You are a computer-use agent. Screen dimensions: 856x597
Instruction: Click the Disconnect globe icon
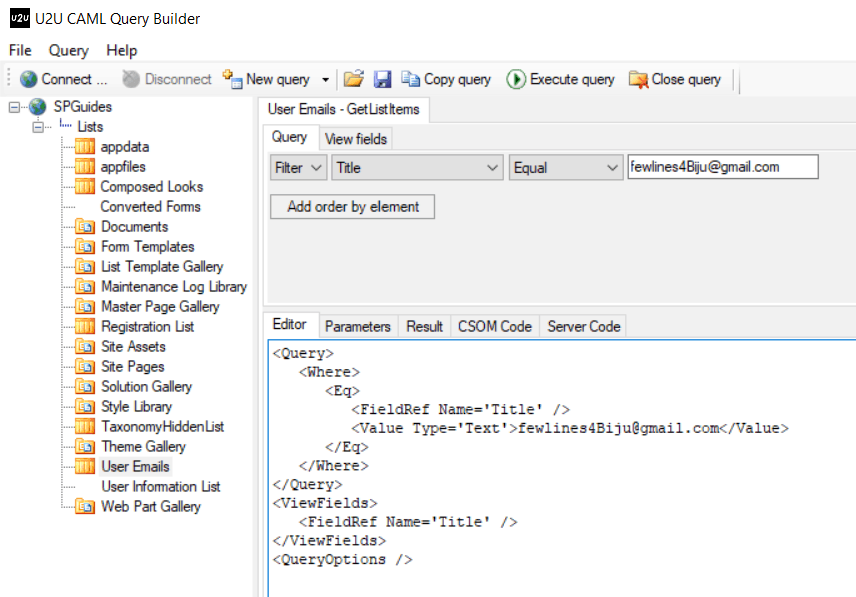131,79
